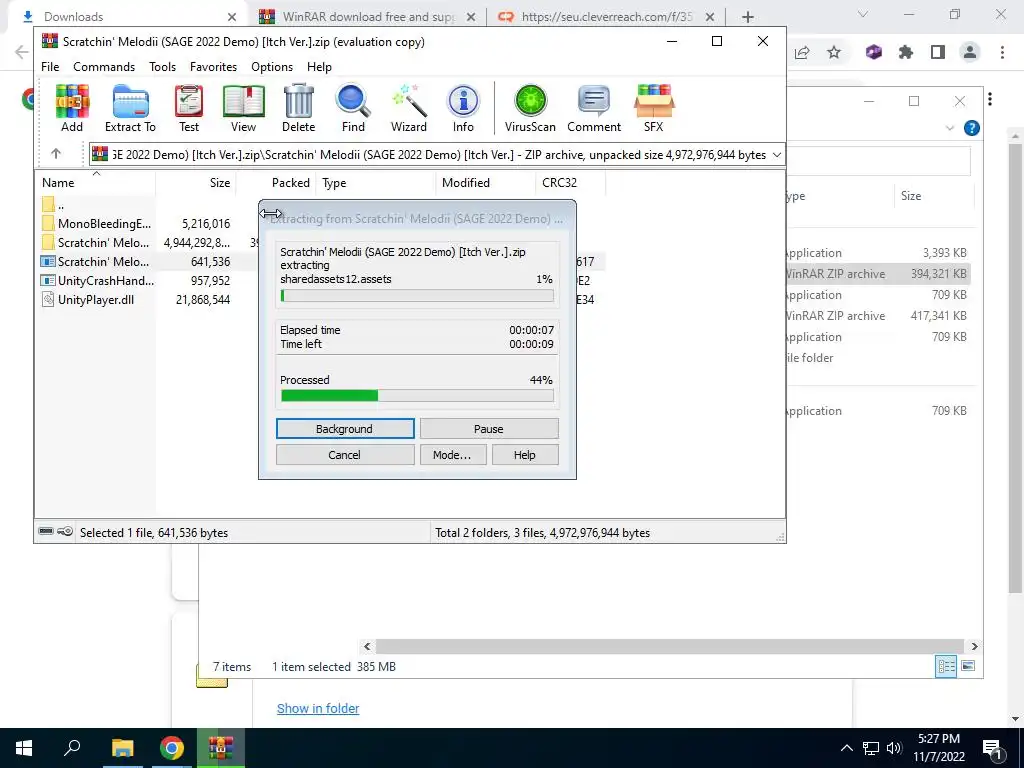This screenshot has height=768, width=1024.
Task: Sort by the Name column header
Action: pos(95,183)
